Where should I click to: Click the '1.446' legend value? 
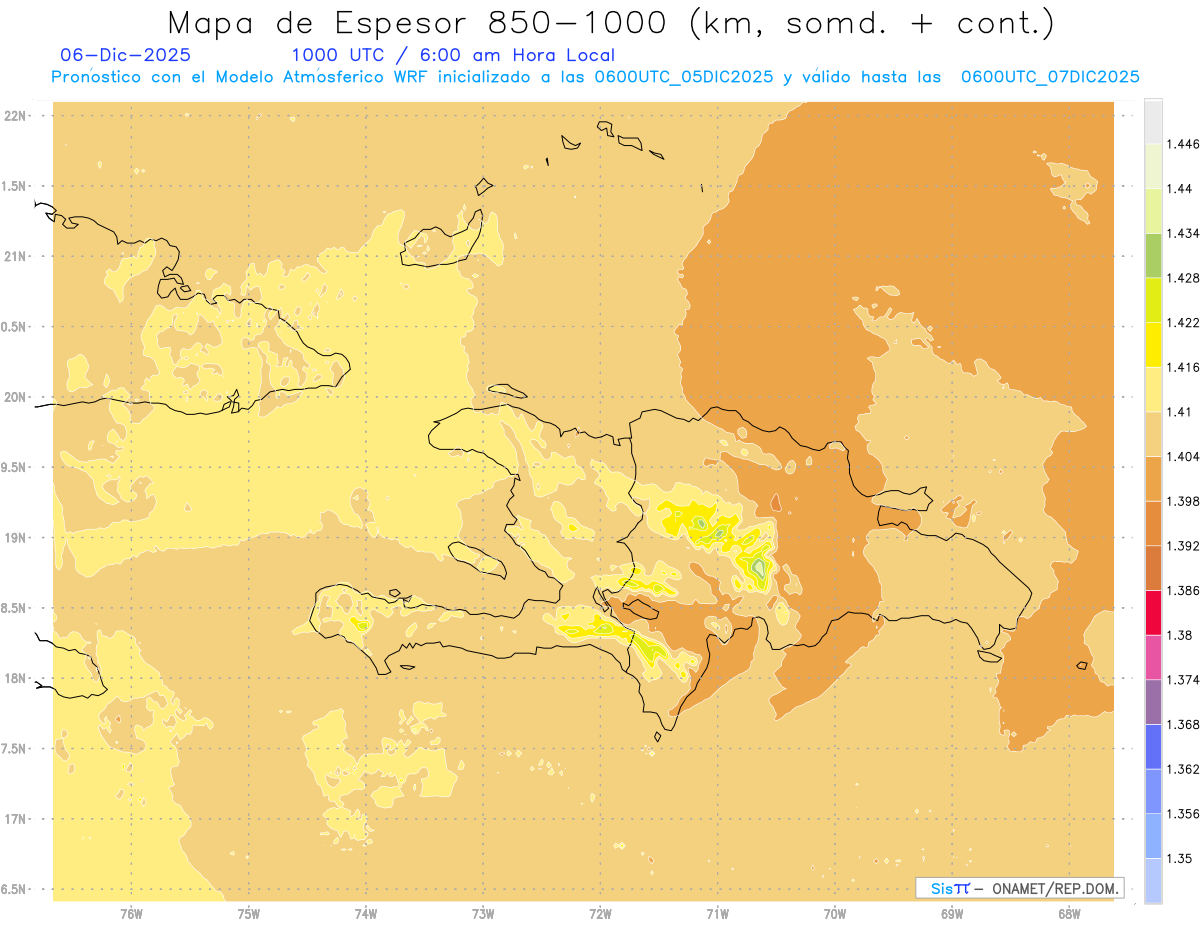[1182, 144]
